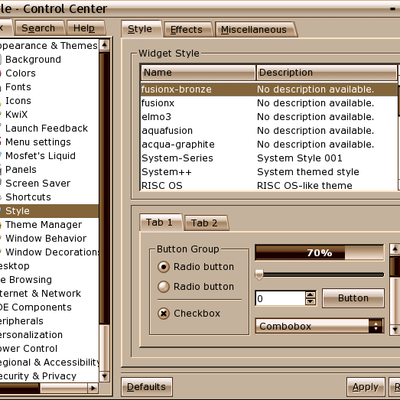Increase the spinbox value with up arrow

point(311,295)
